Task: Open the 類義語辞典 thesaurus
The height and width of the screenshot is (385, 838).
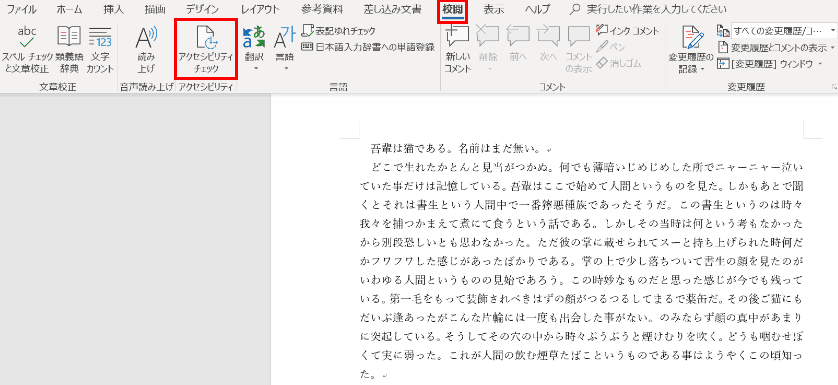Action: pyautogui.click(x=68, y=49)
